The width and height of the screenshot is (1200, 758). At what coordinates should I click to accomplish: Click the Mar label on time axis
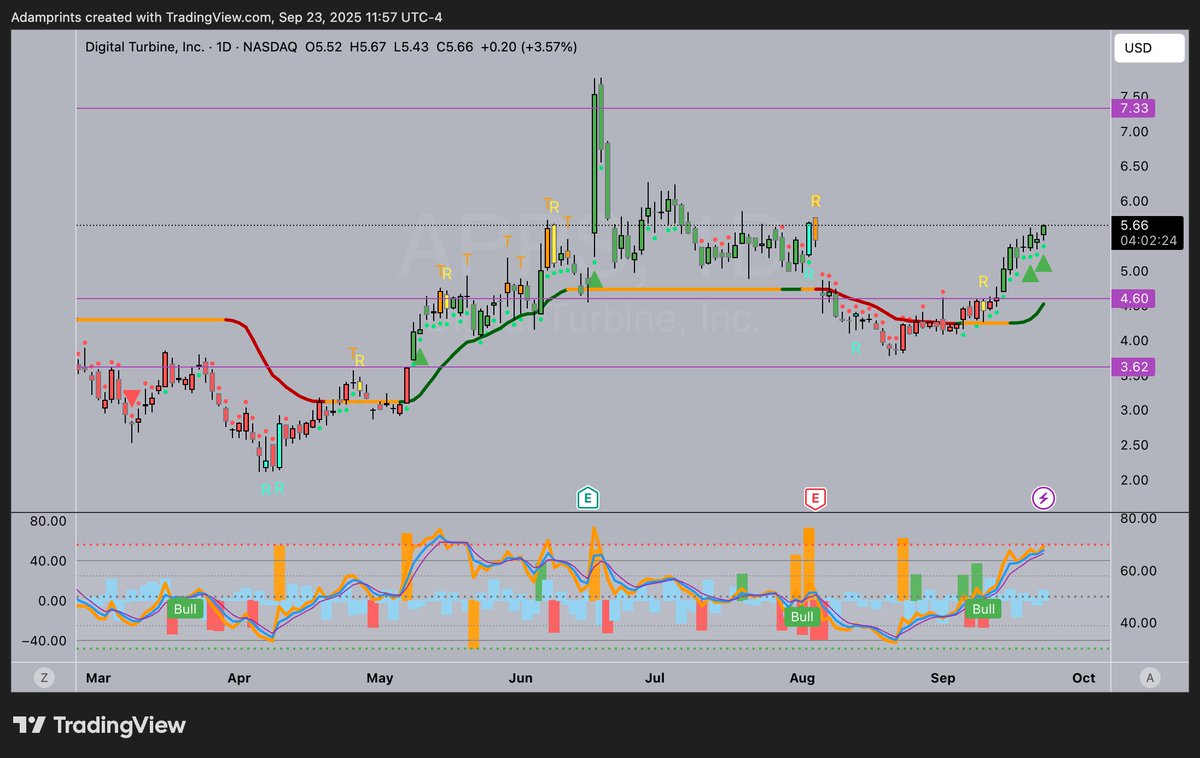pyautogui.click(x=97, y=677)
